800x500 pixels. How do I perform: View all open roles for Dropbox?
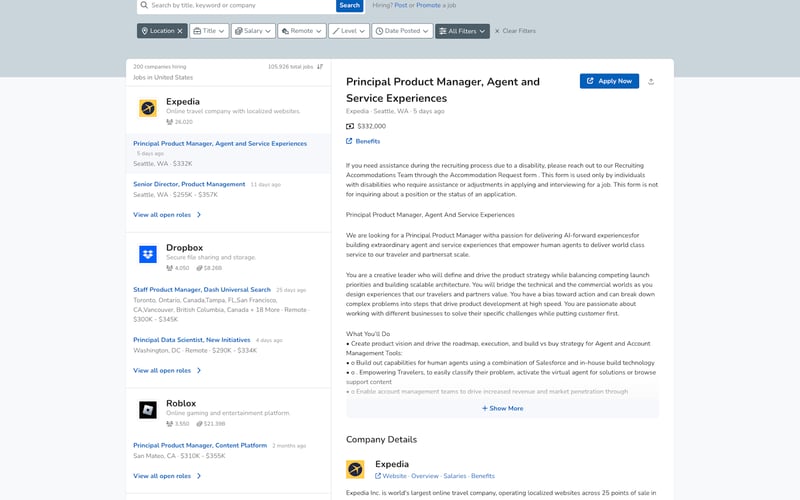[x=167, y=370]
